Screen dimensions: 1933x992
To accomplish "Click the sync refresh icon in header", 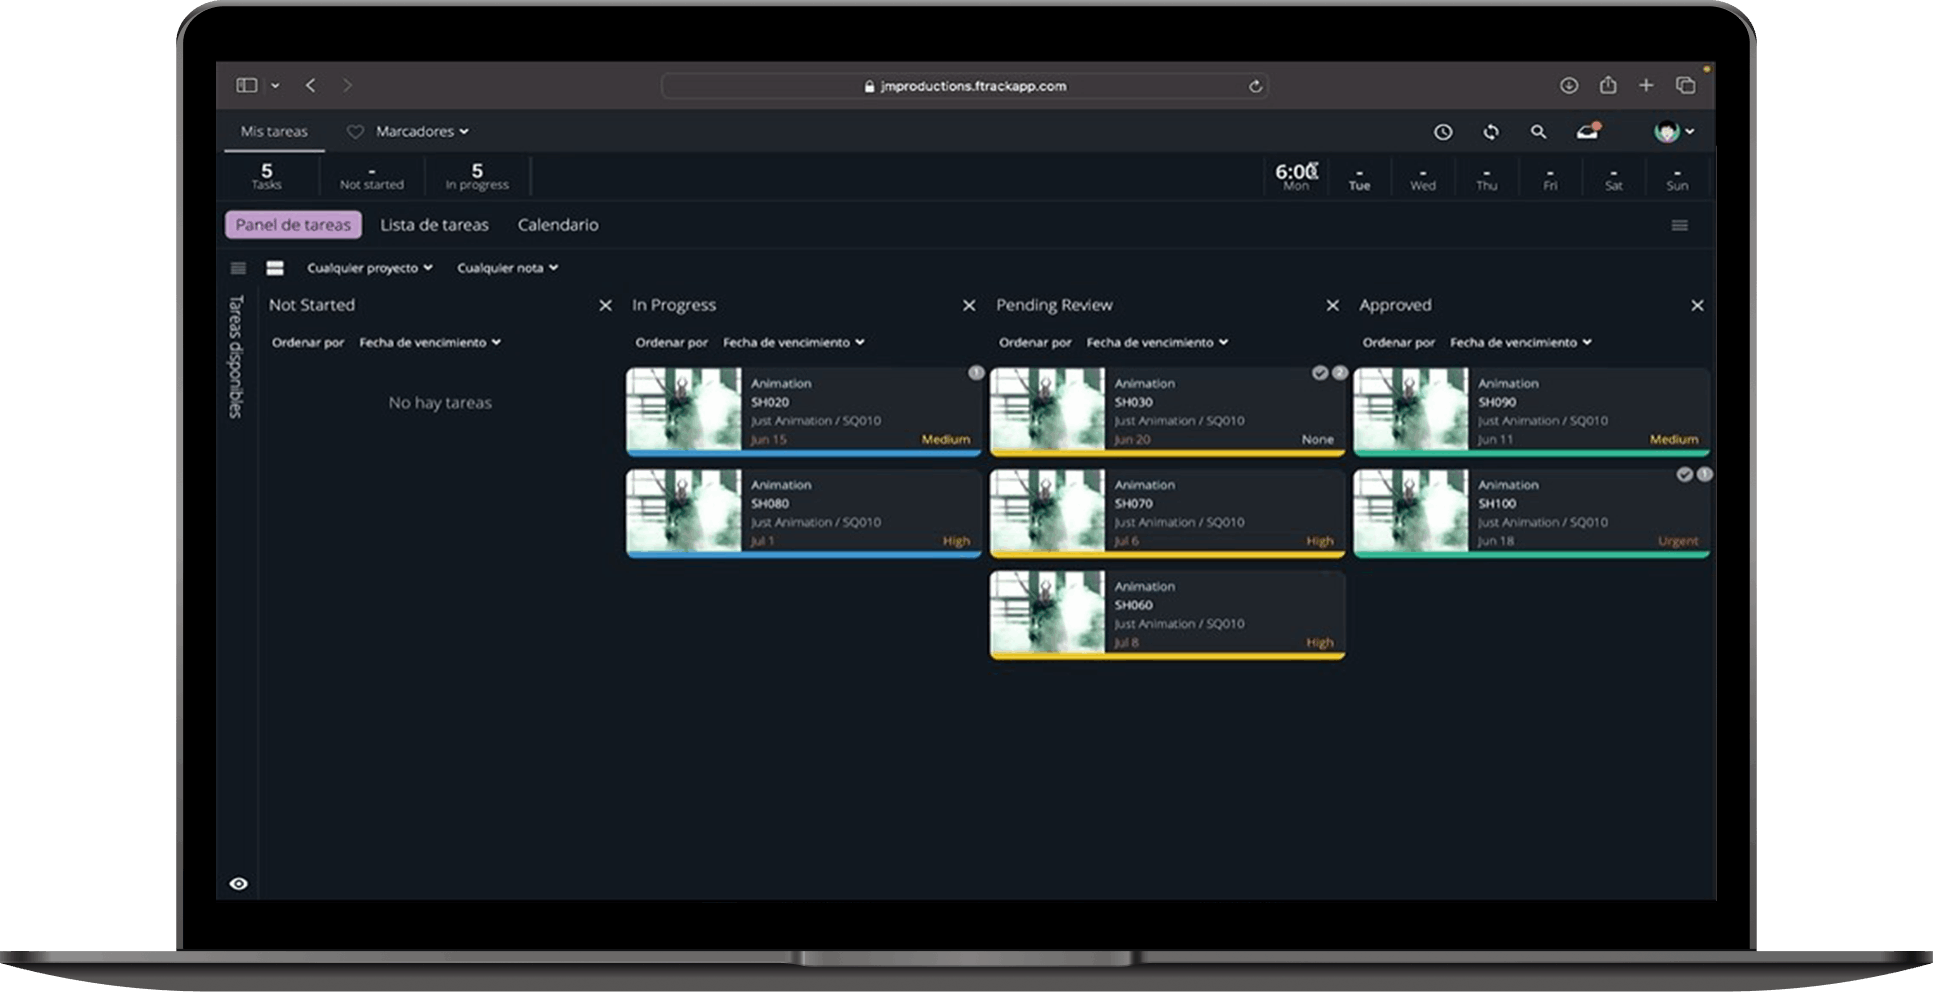I will click(x=1490, y=132).
